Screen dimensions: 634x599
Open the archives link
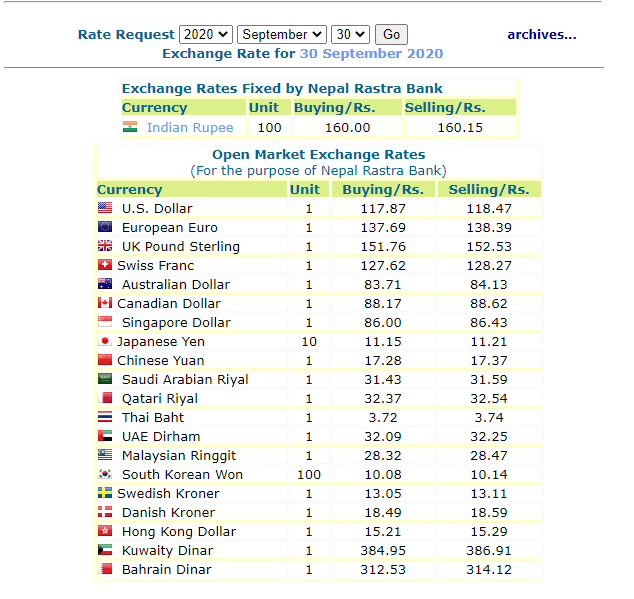(541, 35)
